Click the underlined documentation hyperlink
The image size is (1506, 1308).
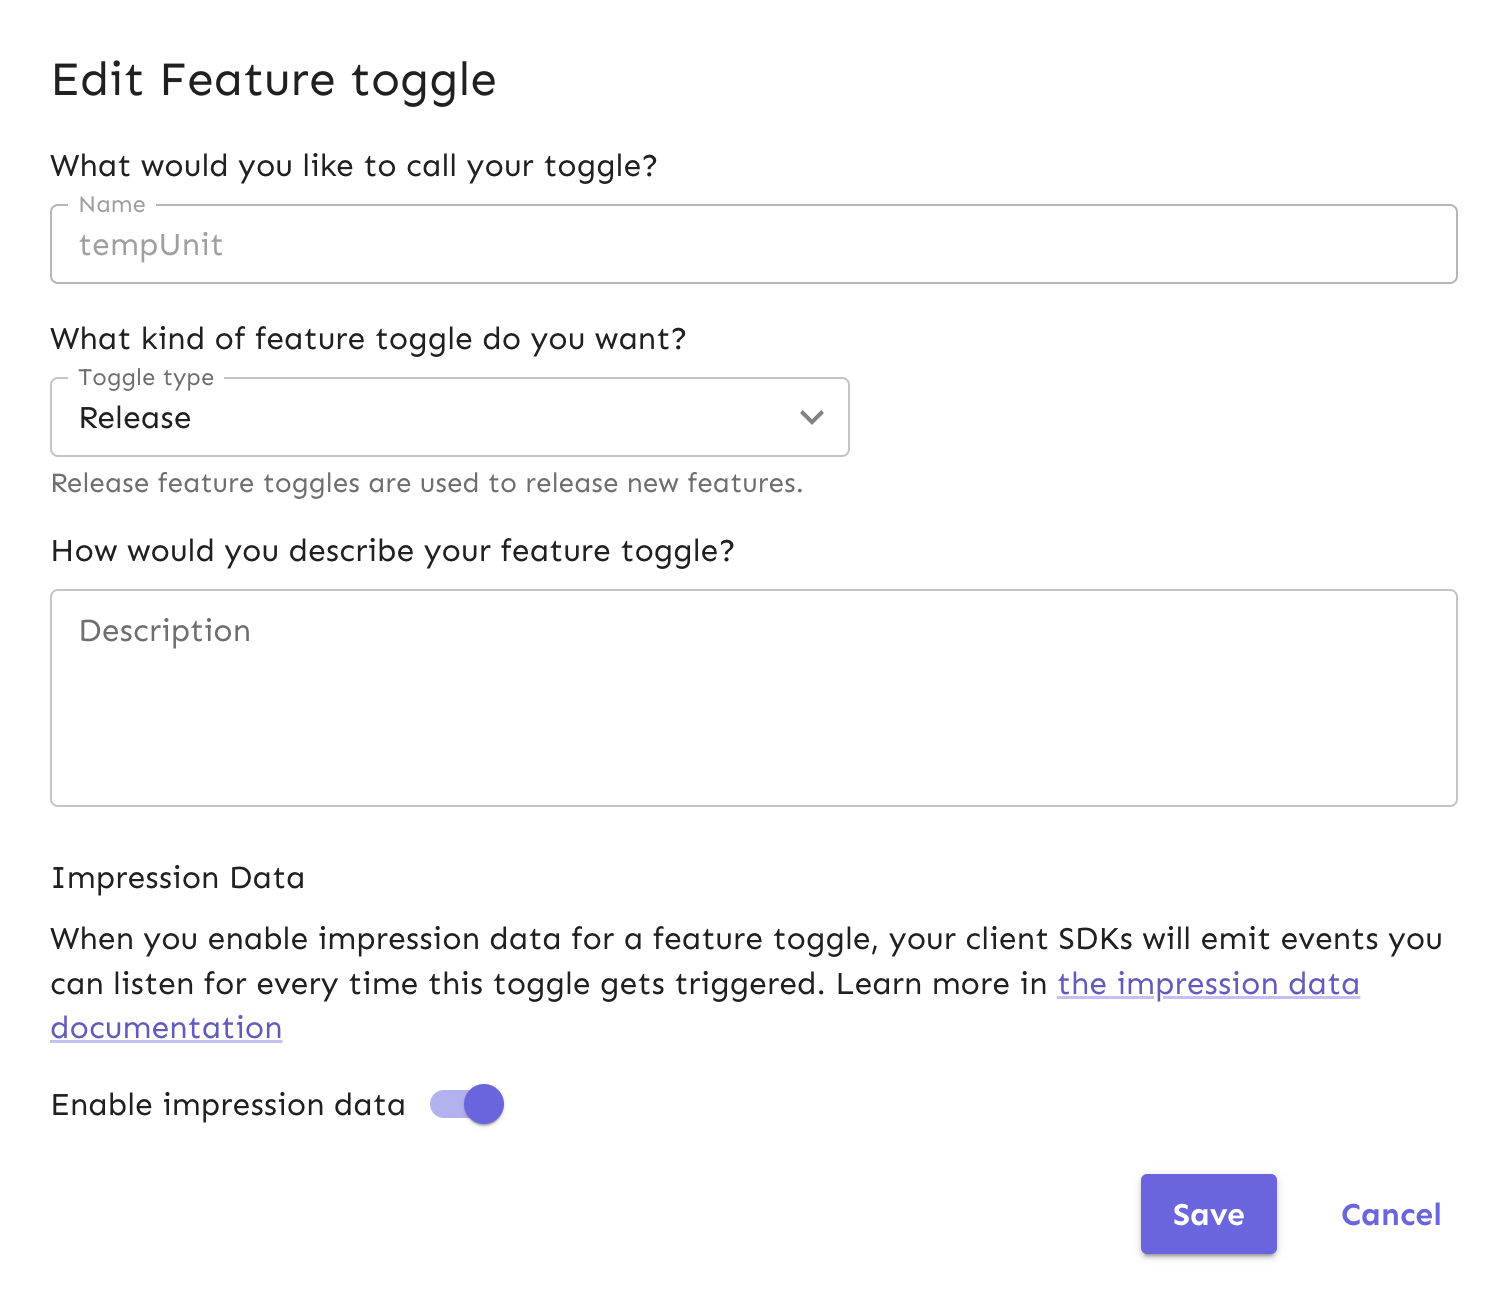pos(1207,984)
